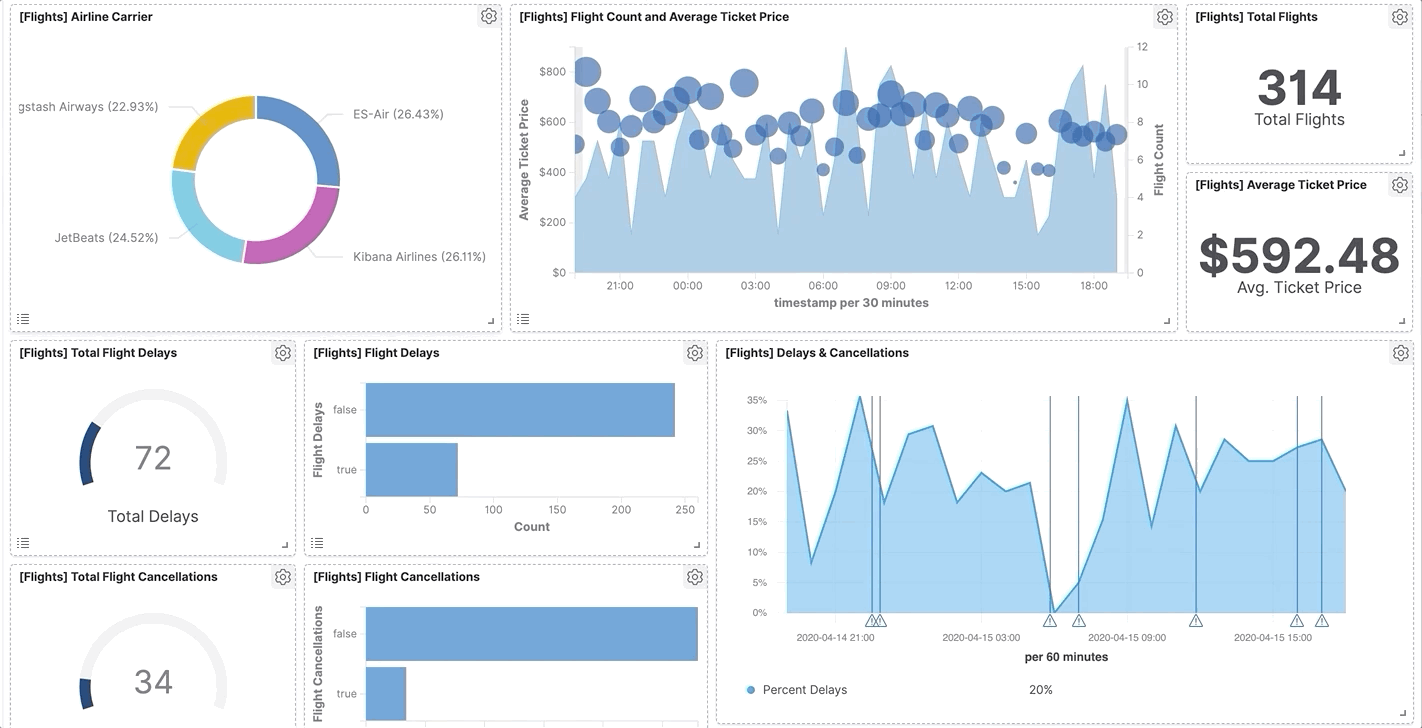This screenshot has width=1422, height=728.
Task: Click the Percent Delays legend color dot
Action: pyautogui.click(x=751, y=690)
